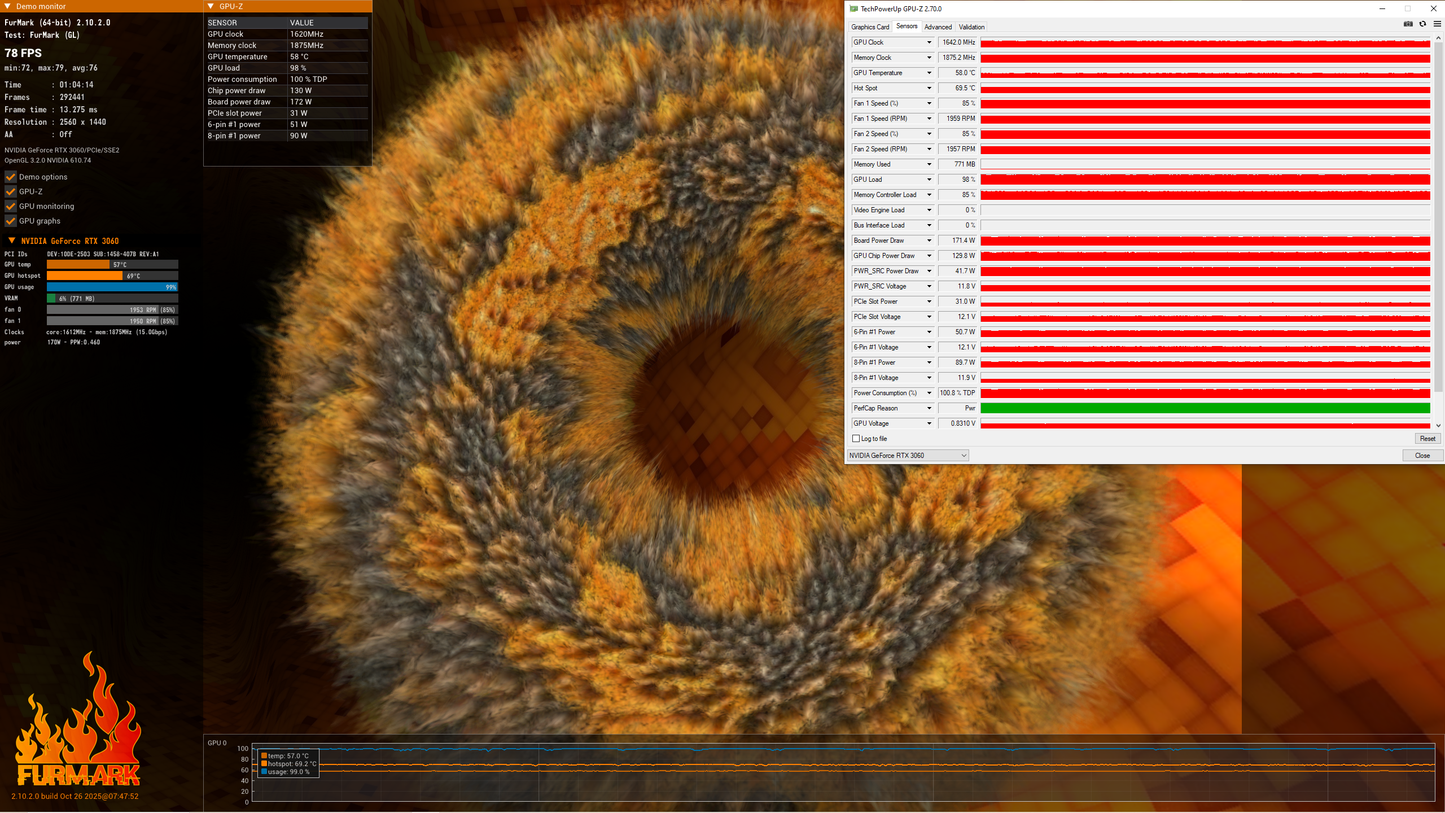Collapse the GPU-Z overlay panel header arrow

pos(211,6)
